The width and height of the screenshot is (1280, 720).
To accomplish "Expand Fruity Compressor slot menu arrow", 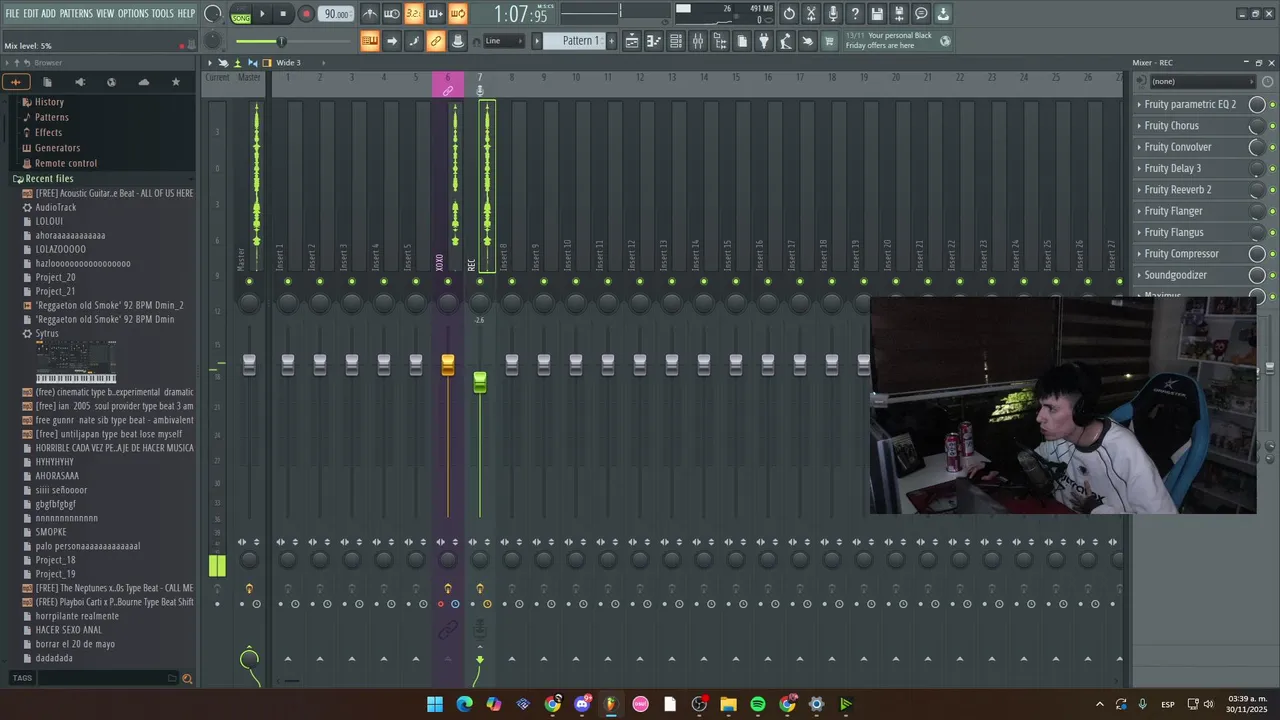I will (x=1139, y=254).
